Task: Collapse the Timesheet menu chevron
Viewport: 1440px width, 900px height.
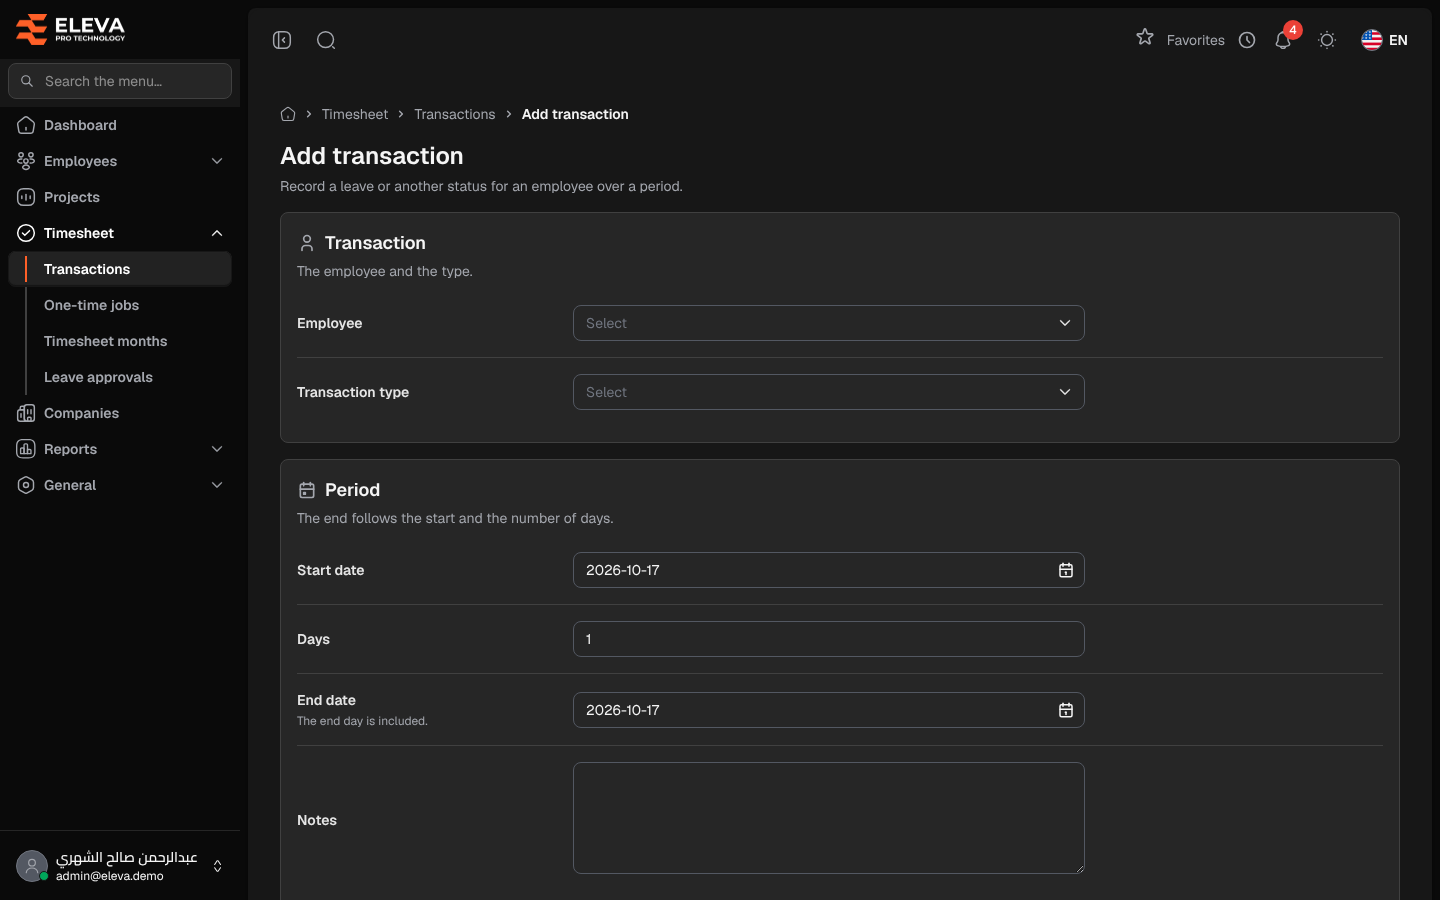Action: (x=217, y=233)
